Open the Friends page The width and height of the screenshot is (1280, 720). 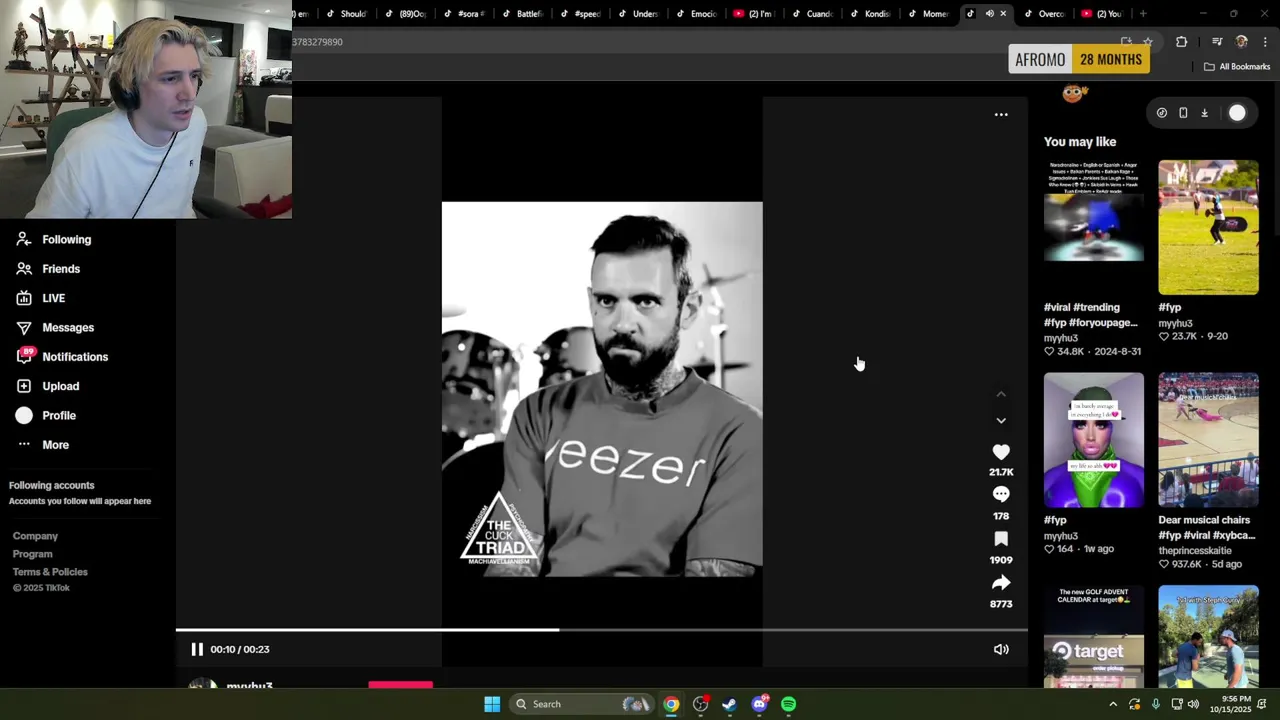pyautogui.click(x=61, y=269)
